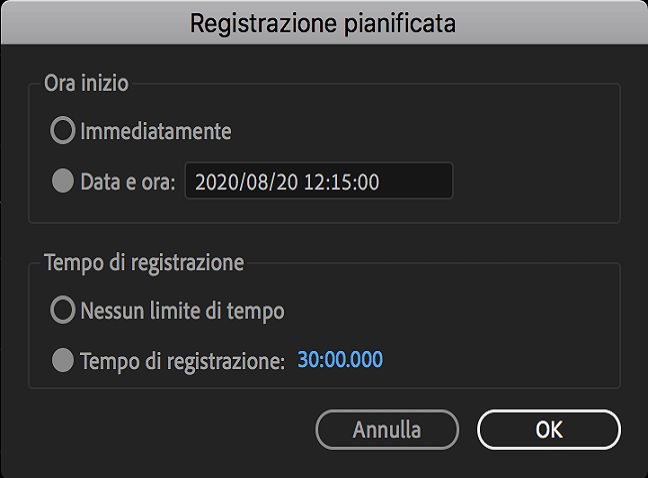Click the Nessun limite di tempo label
This screenshot has width=648, height=478.
(182, 311)
